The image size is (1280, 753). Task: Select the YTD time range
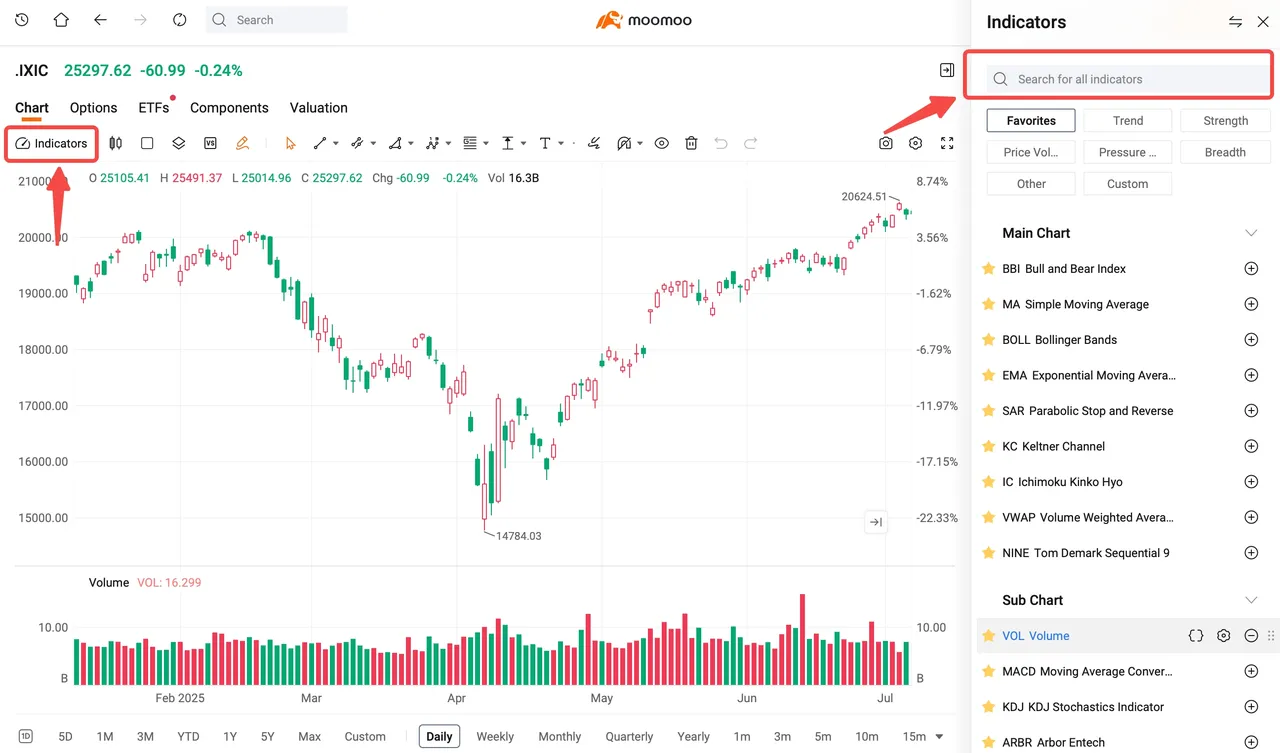[x=188, y=737]
